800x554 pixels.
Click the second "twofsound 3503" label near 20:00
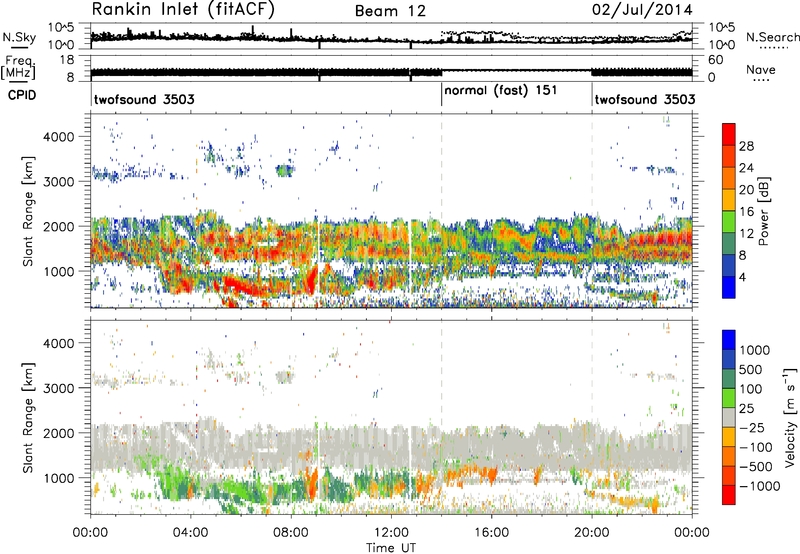[x=645, y=99]
